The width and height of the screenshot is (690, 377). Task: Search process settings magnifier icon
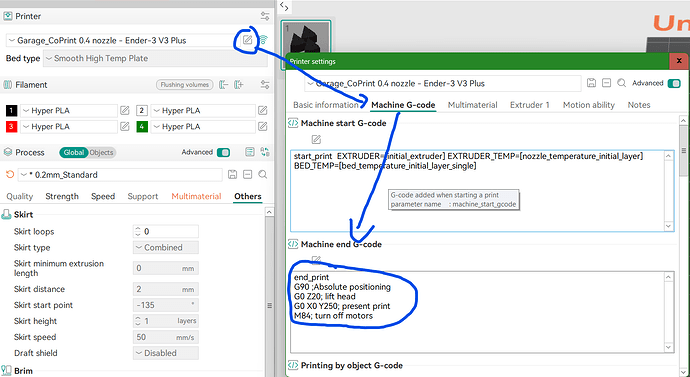pyautogui.click(x=263, y=175)
